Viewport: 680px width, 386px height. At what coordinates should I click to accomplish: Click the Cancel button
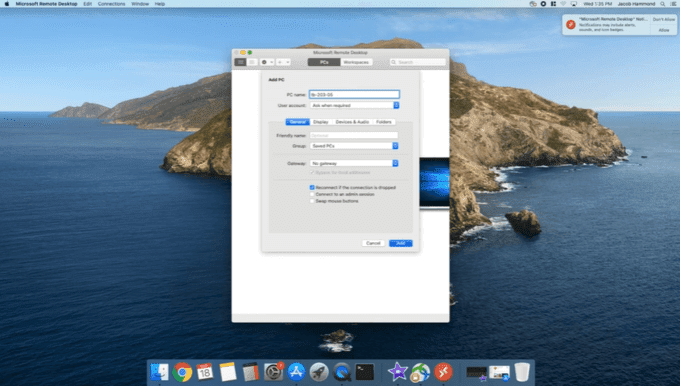(x=373, y=243)
